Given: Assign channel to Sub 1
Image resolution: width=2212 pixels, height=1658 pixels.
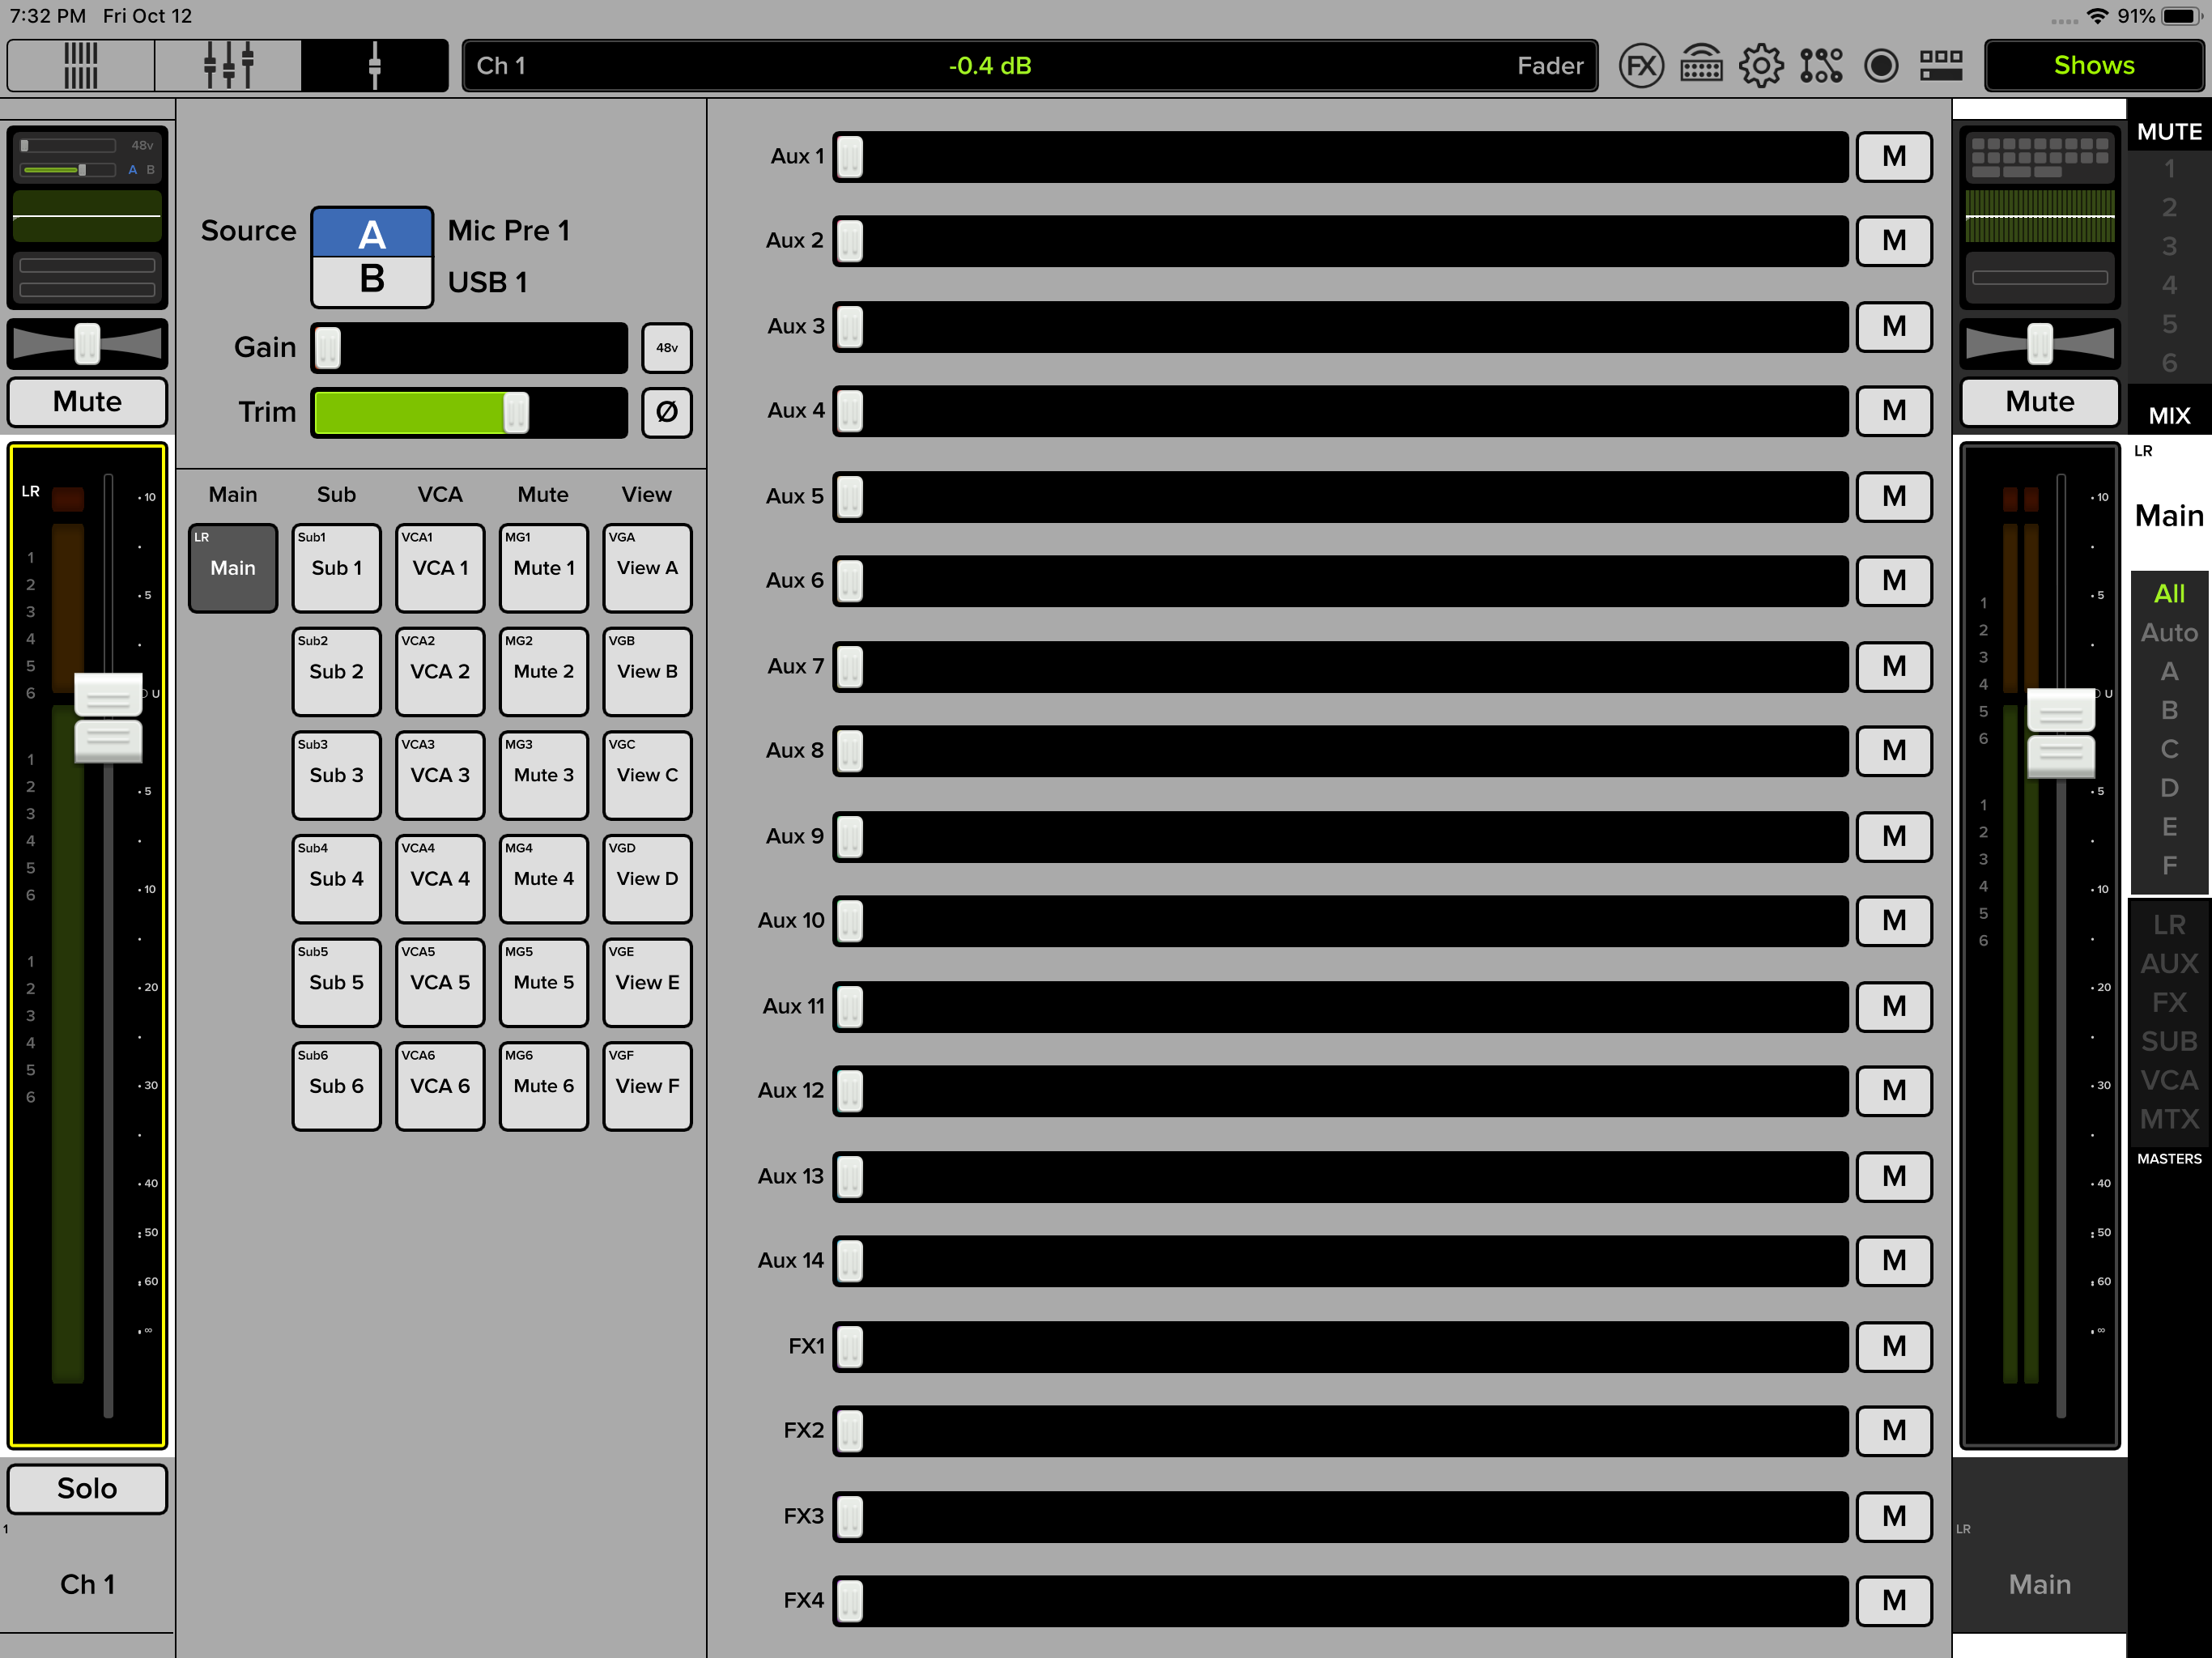Looking at the screenshot, I should (x=336, y=568).
